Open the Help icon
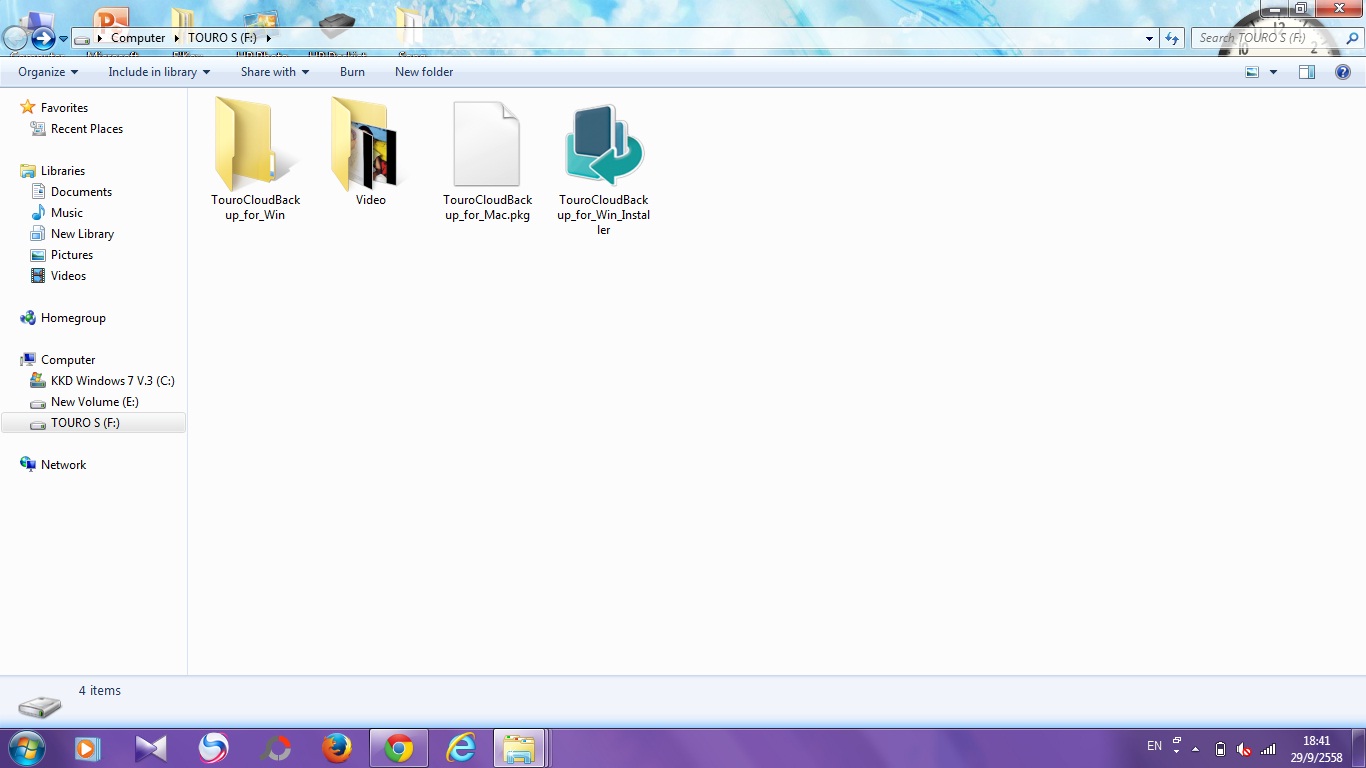Viewport: 1366px width, 768px height. pos(1343,72)
